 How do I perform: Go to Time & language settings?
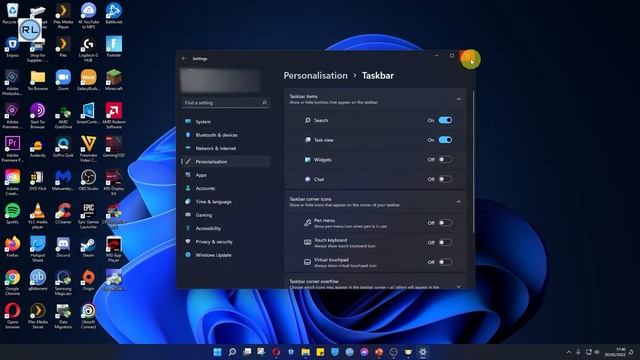tap(226, 202)
